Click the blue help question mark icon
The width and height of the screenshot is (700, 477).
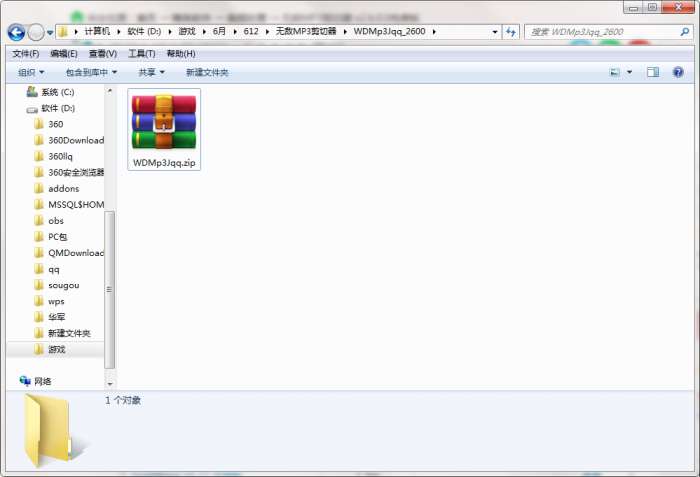[678, 72]
